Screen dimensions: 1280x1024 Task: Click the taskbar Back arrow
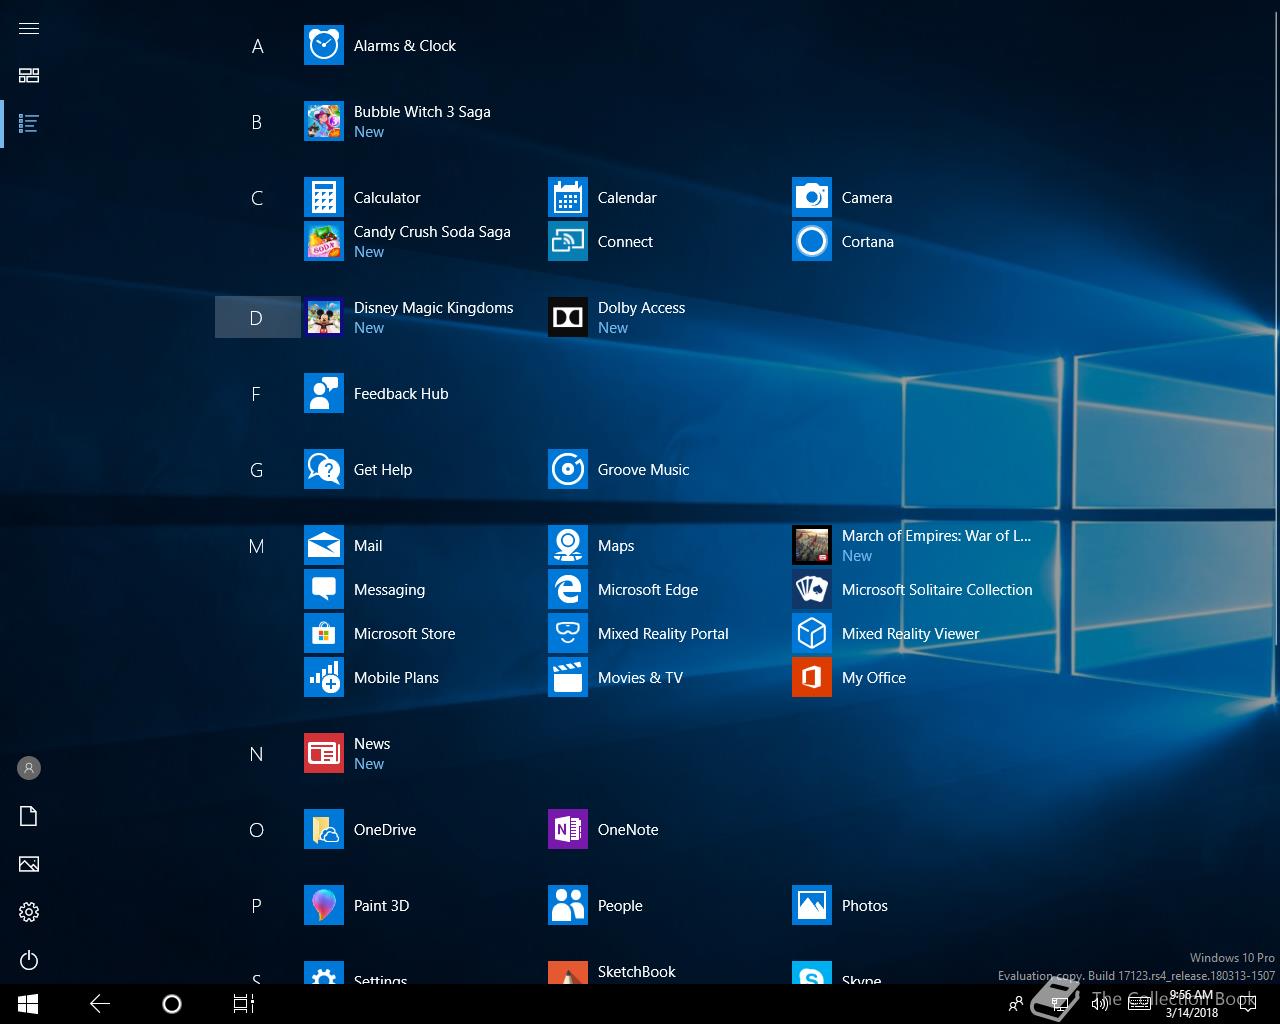pyautogui.click(x=100, y=1004)
